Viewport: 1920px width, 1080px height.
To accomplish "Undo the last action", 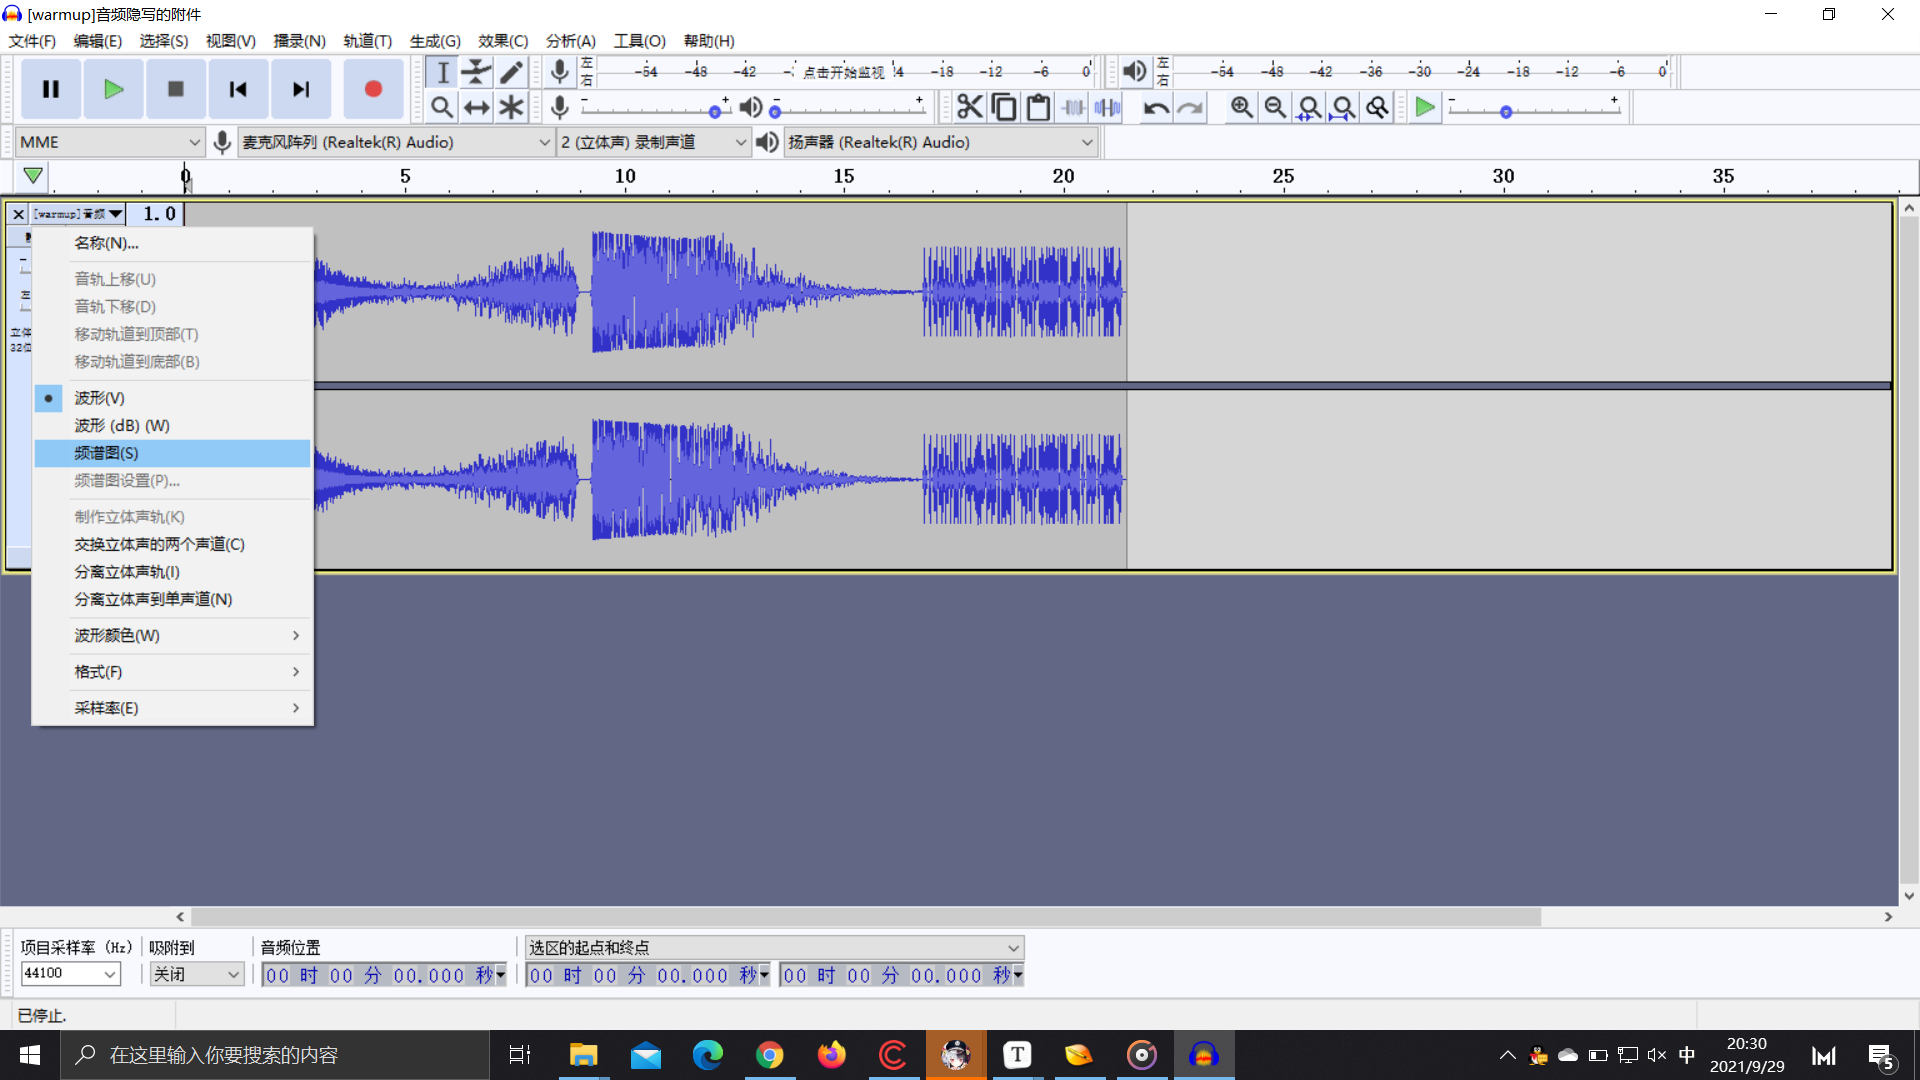I will pos(1156,107).
